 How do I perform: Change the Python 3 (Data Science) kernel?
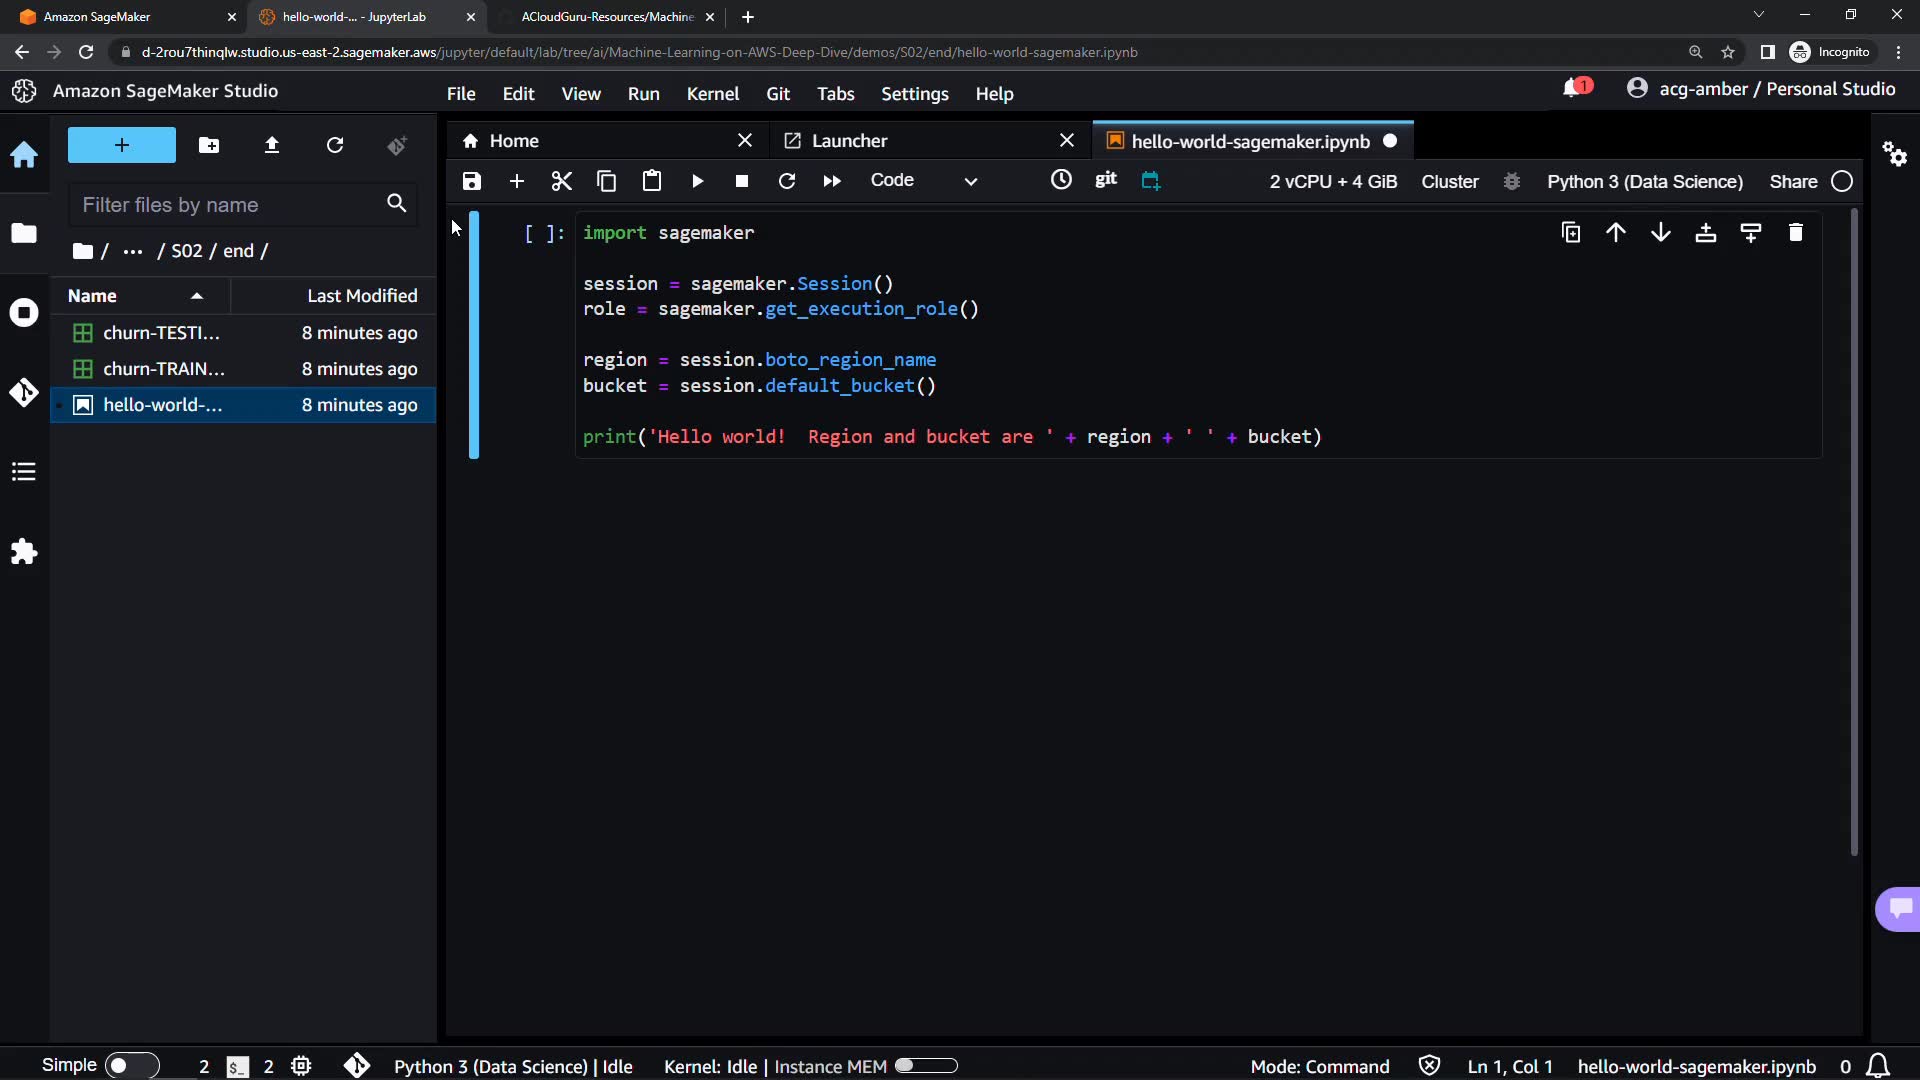pyautogui.click(x=1644, y=182)
